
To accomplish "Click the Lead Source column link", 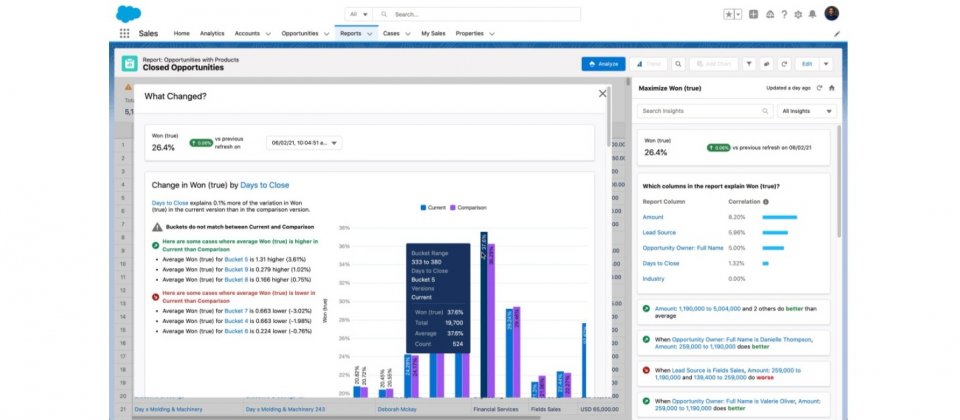I will tap(659, 233).
